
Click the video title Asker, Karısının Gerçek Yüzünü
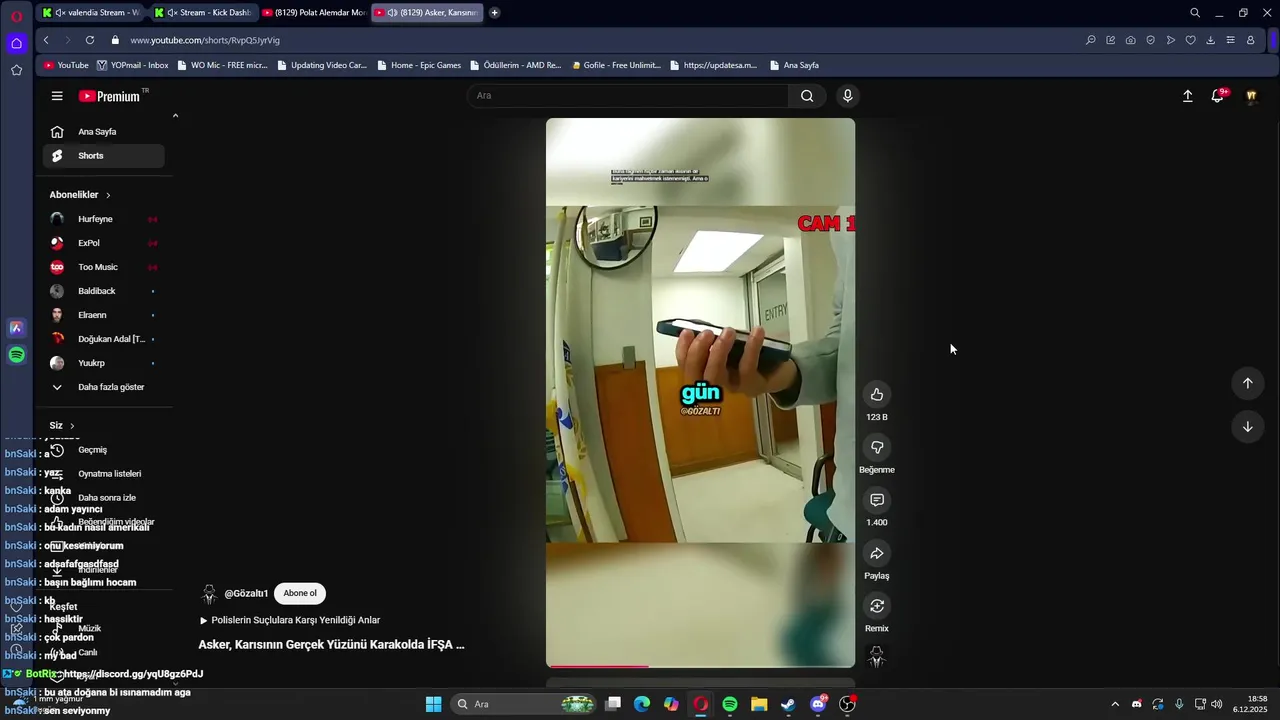pos(331,645)
